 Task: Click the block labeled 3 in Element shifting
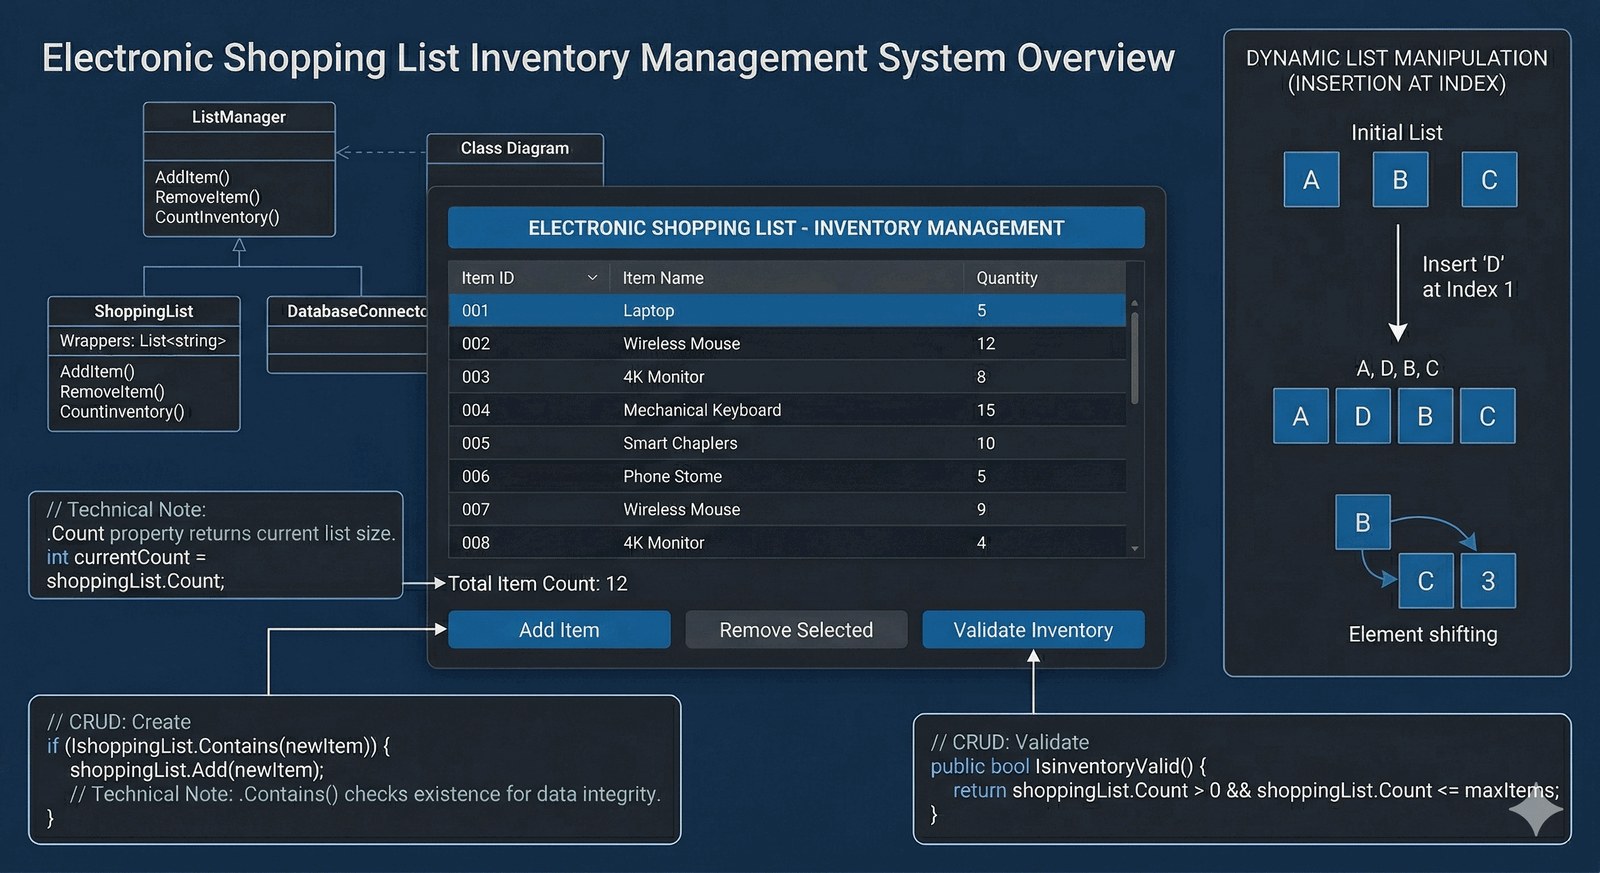click(1487, 581)
